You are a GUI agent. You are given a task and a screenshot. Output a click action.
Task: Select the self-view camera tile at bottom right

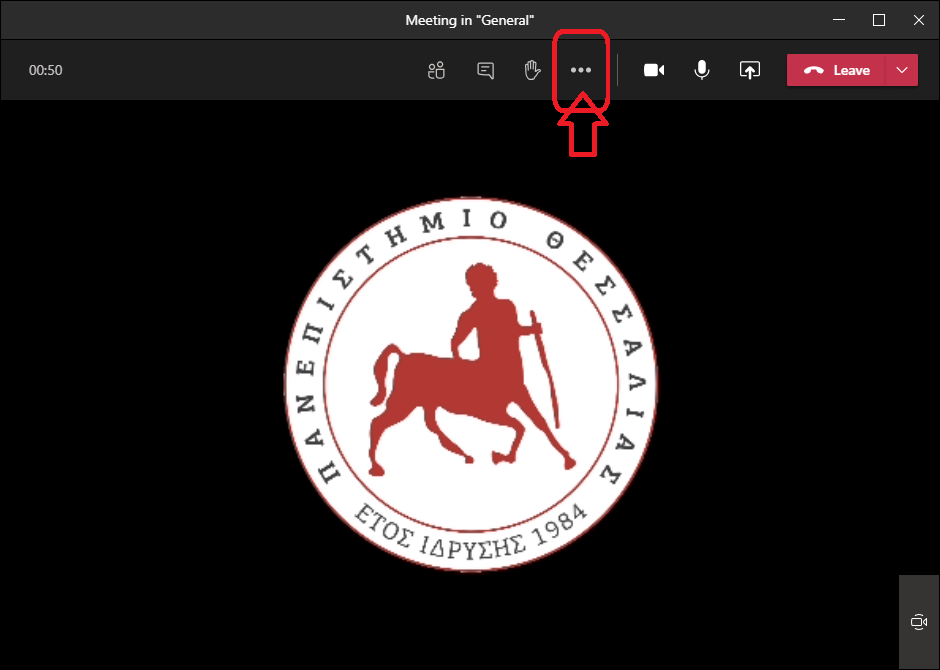[x=919, y=622]
